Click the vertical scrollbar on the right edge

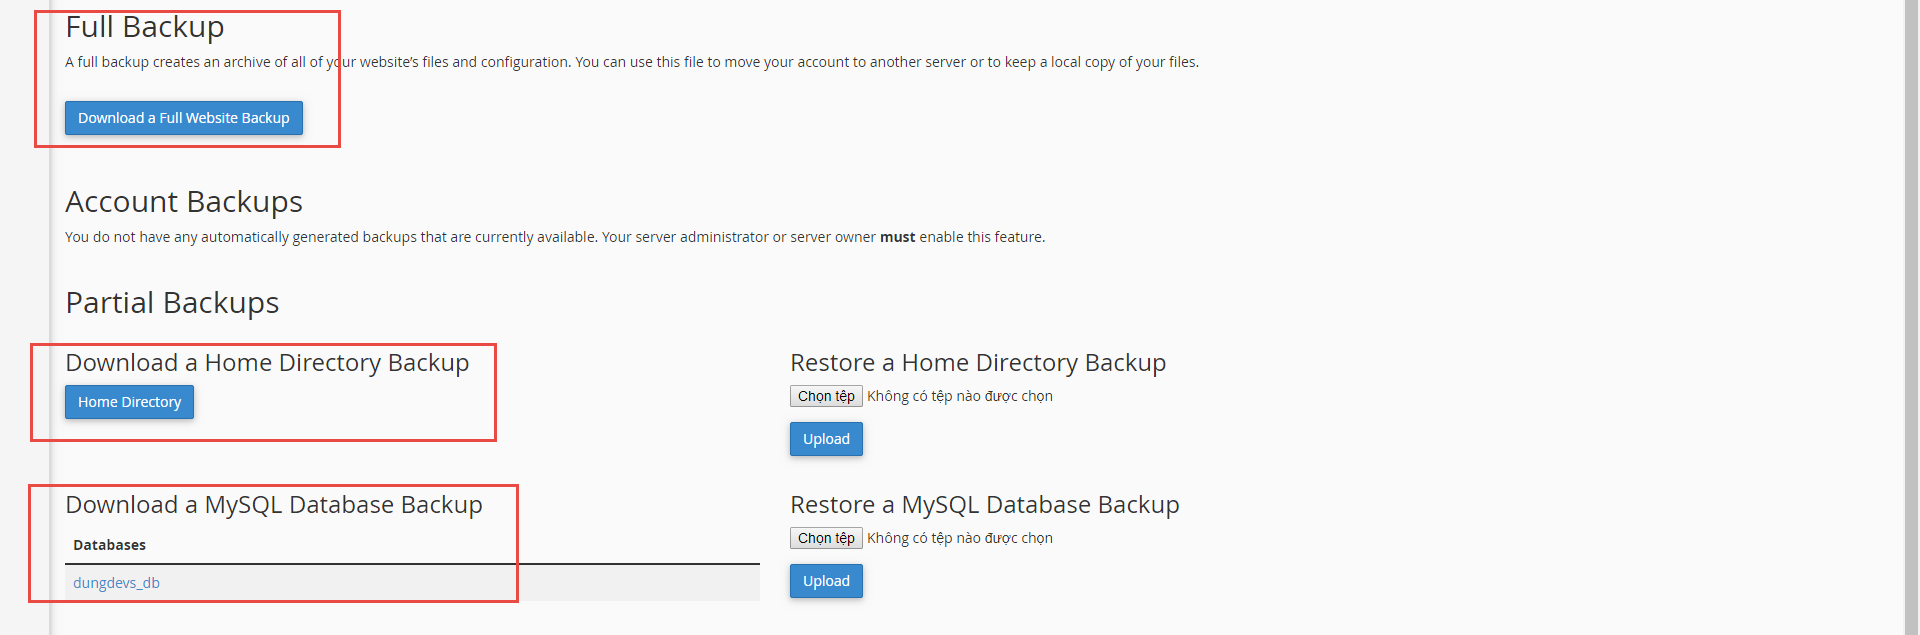pyautogui.click(x=1911, y=300)
